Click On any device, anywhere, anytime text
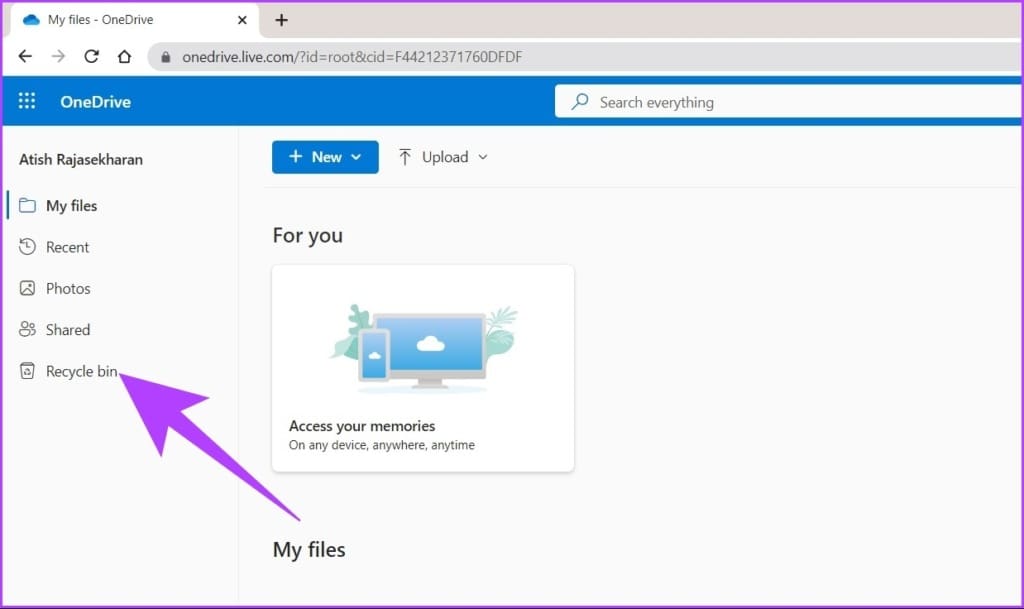This screenshot has width=1024, height=609. pyautogui.click(x=382, y=445)
